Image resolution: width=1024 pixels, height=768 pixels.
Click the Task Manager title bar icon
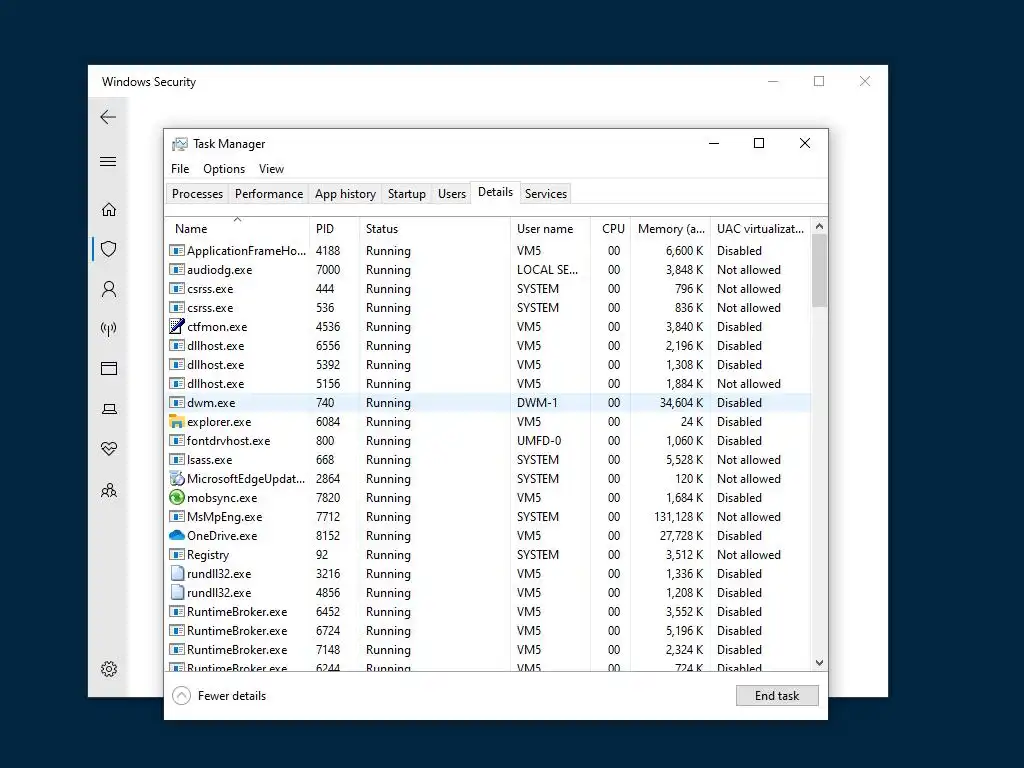(x=180, y=144)
